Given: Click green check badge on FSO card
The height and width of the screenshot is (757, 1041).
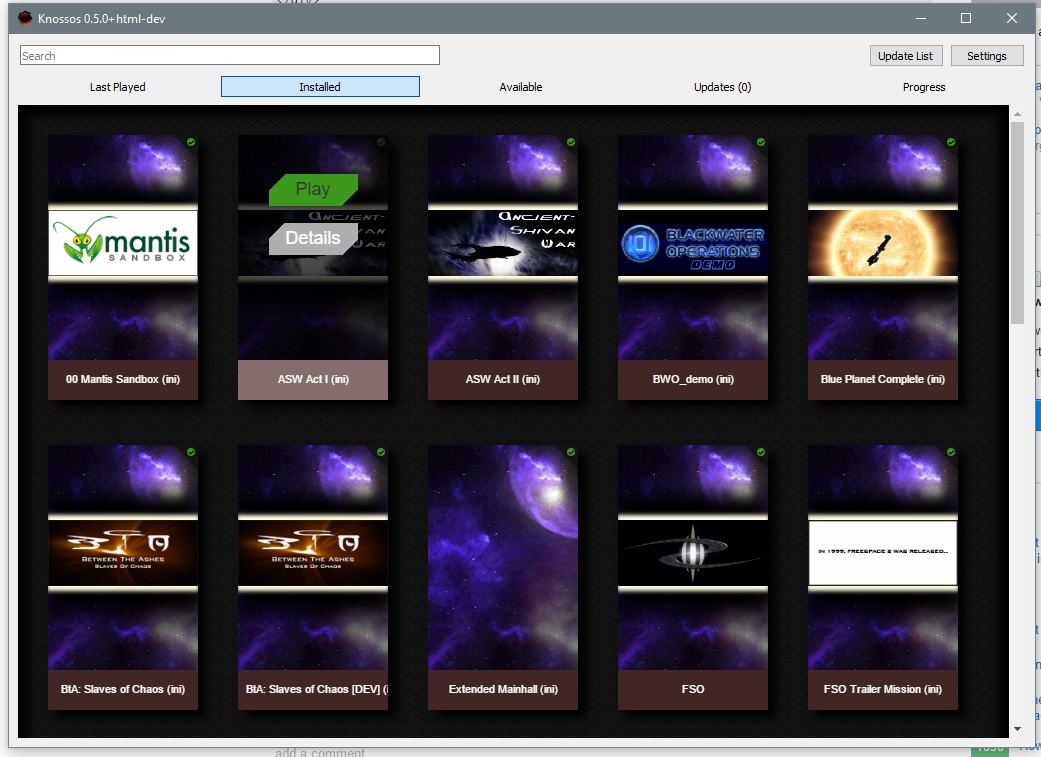Looking at the screenshot, I should pyautogui.click(x=761, y=452).
